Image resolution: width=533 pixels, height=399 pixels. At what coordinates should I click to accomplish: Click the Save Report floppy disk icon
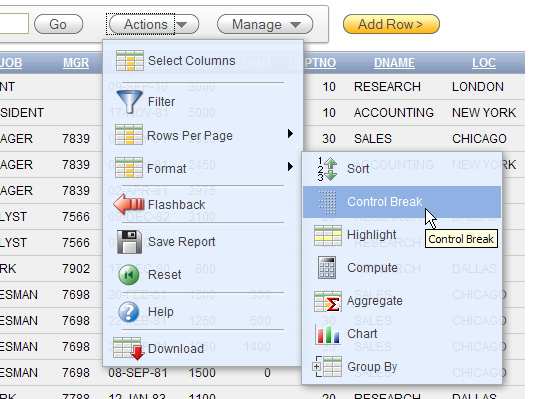tap(129, 242)
